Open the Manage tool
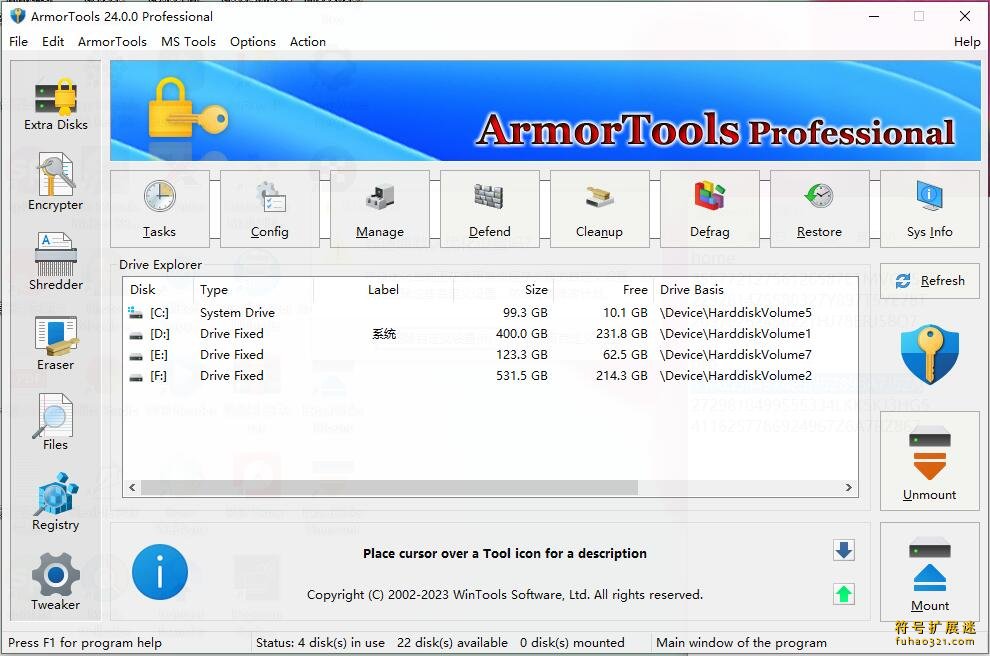The width and height of the screenshot is (990, 656). [379, 209]
